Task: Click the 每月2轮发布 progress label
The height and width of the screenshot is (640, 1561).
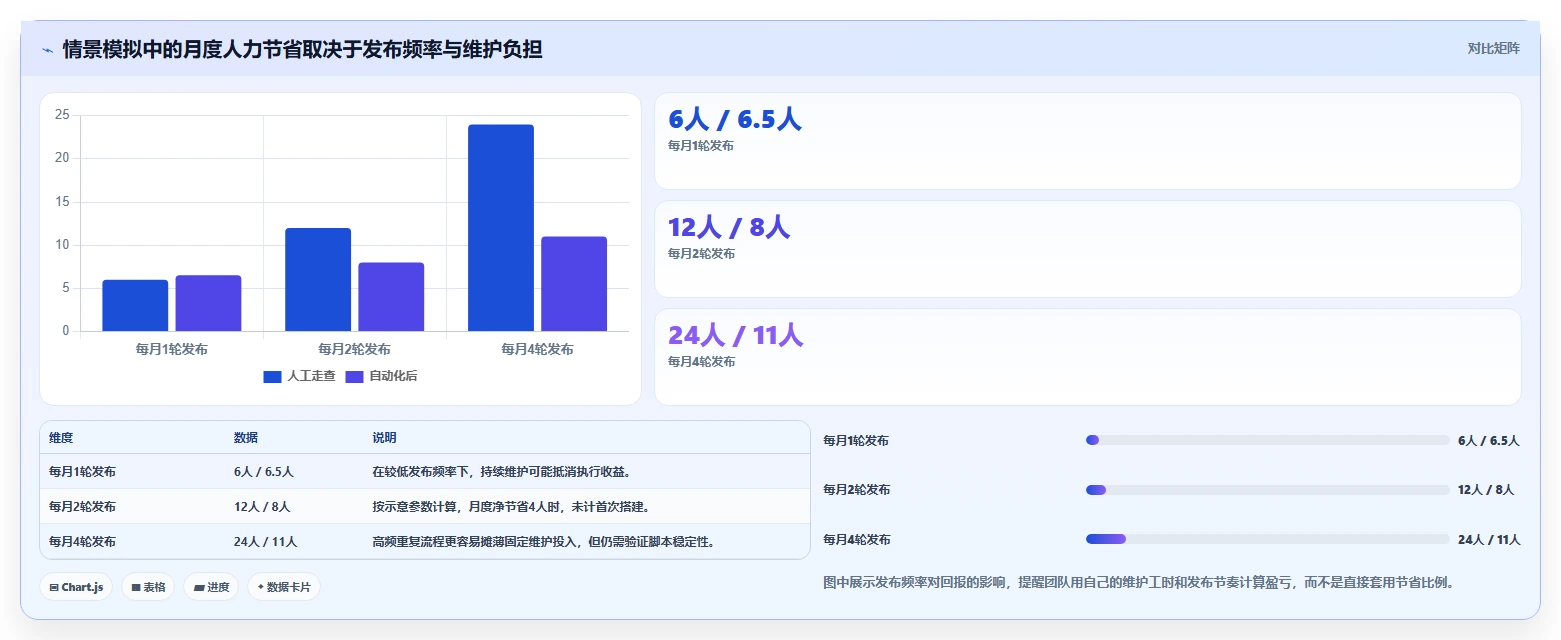Action: [x=856, y=490]
